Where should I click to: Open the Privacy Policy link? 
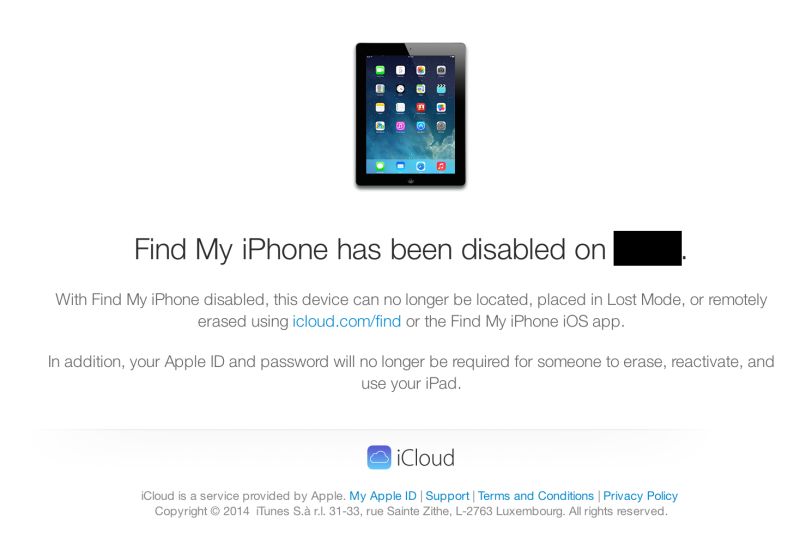(x=640, y=496)
